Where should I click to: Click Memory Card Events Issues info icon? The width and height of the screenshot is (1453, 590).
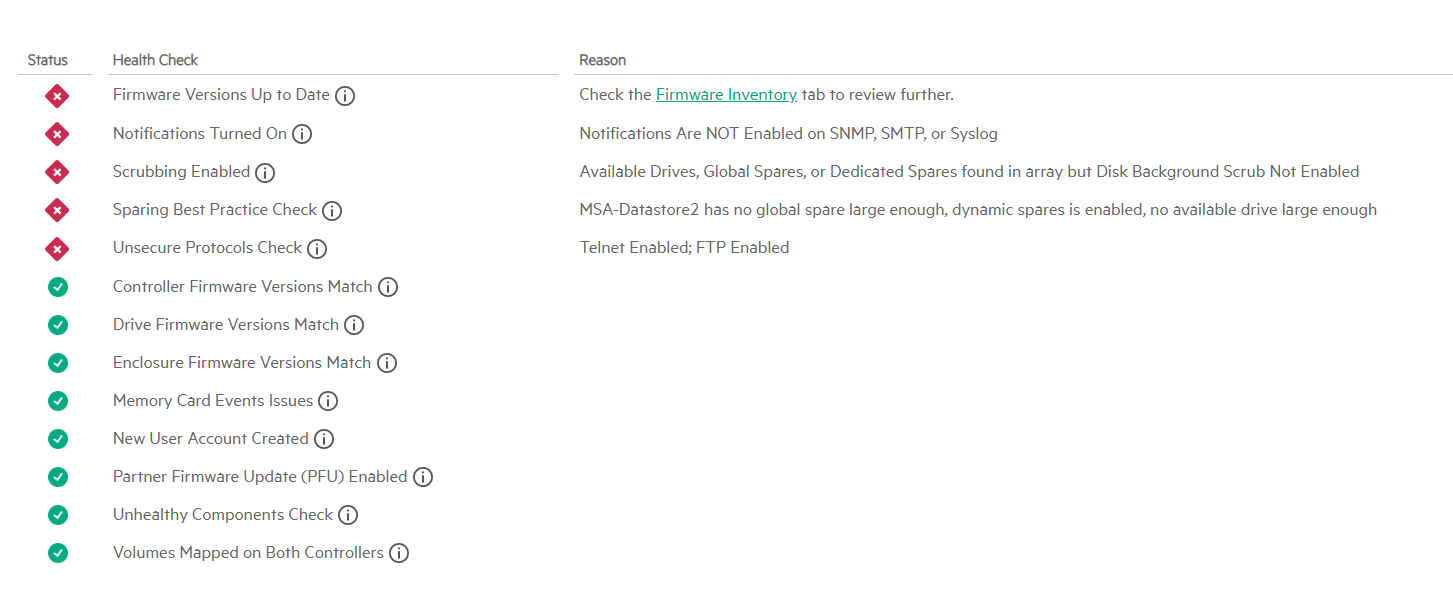tap(328, 401)
